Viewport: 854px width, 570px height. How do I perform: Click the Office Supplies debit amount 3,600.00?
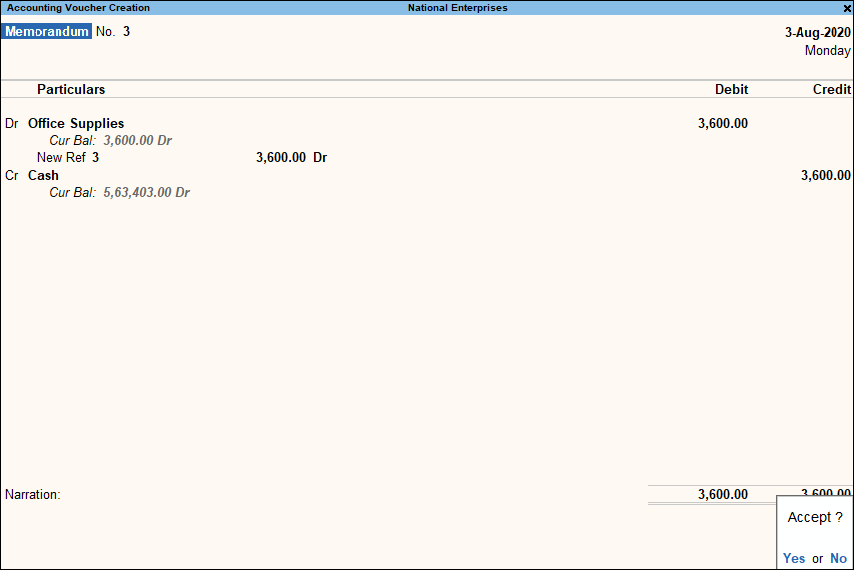(723, 124)
